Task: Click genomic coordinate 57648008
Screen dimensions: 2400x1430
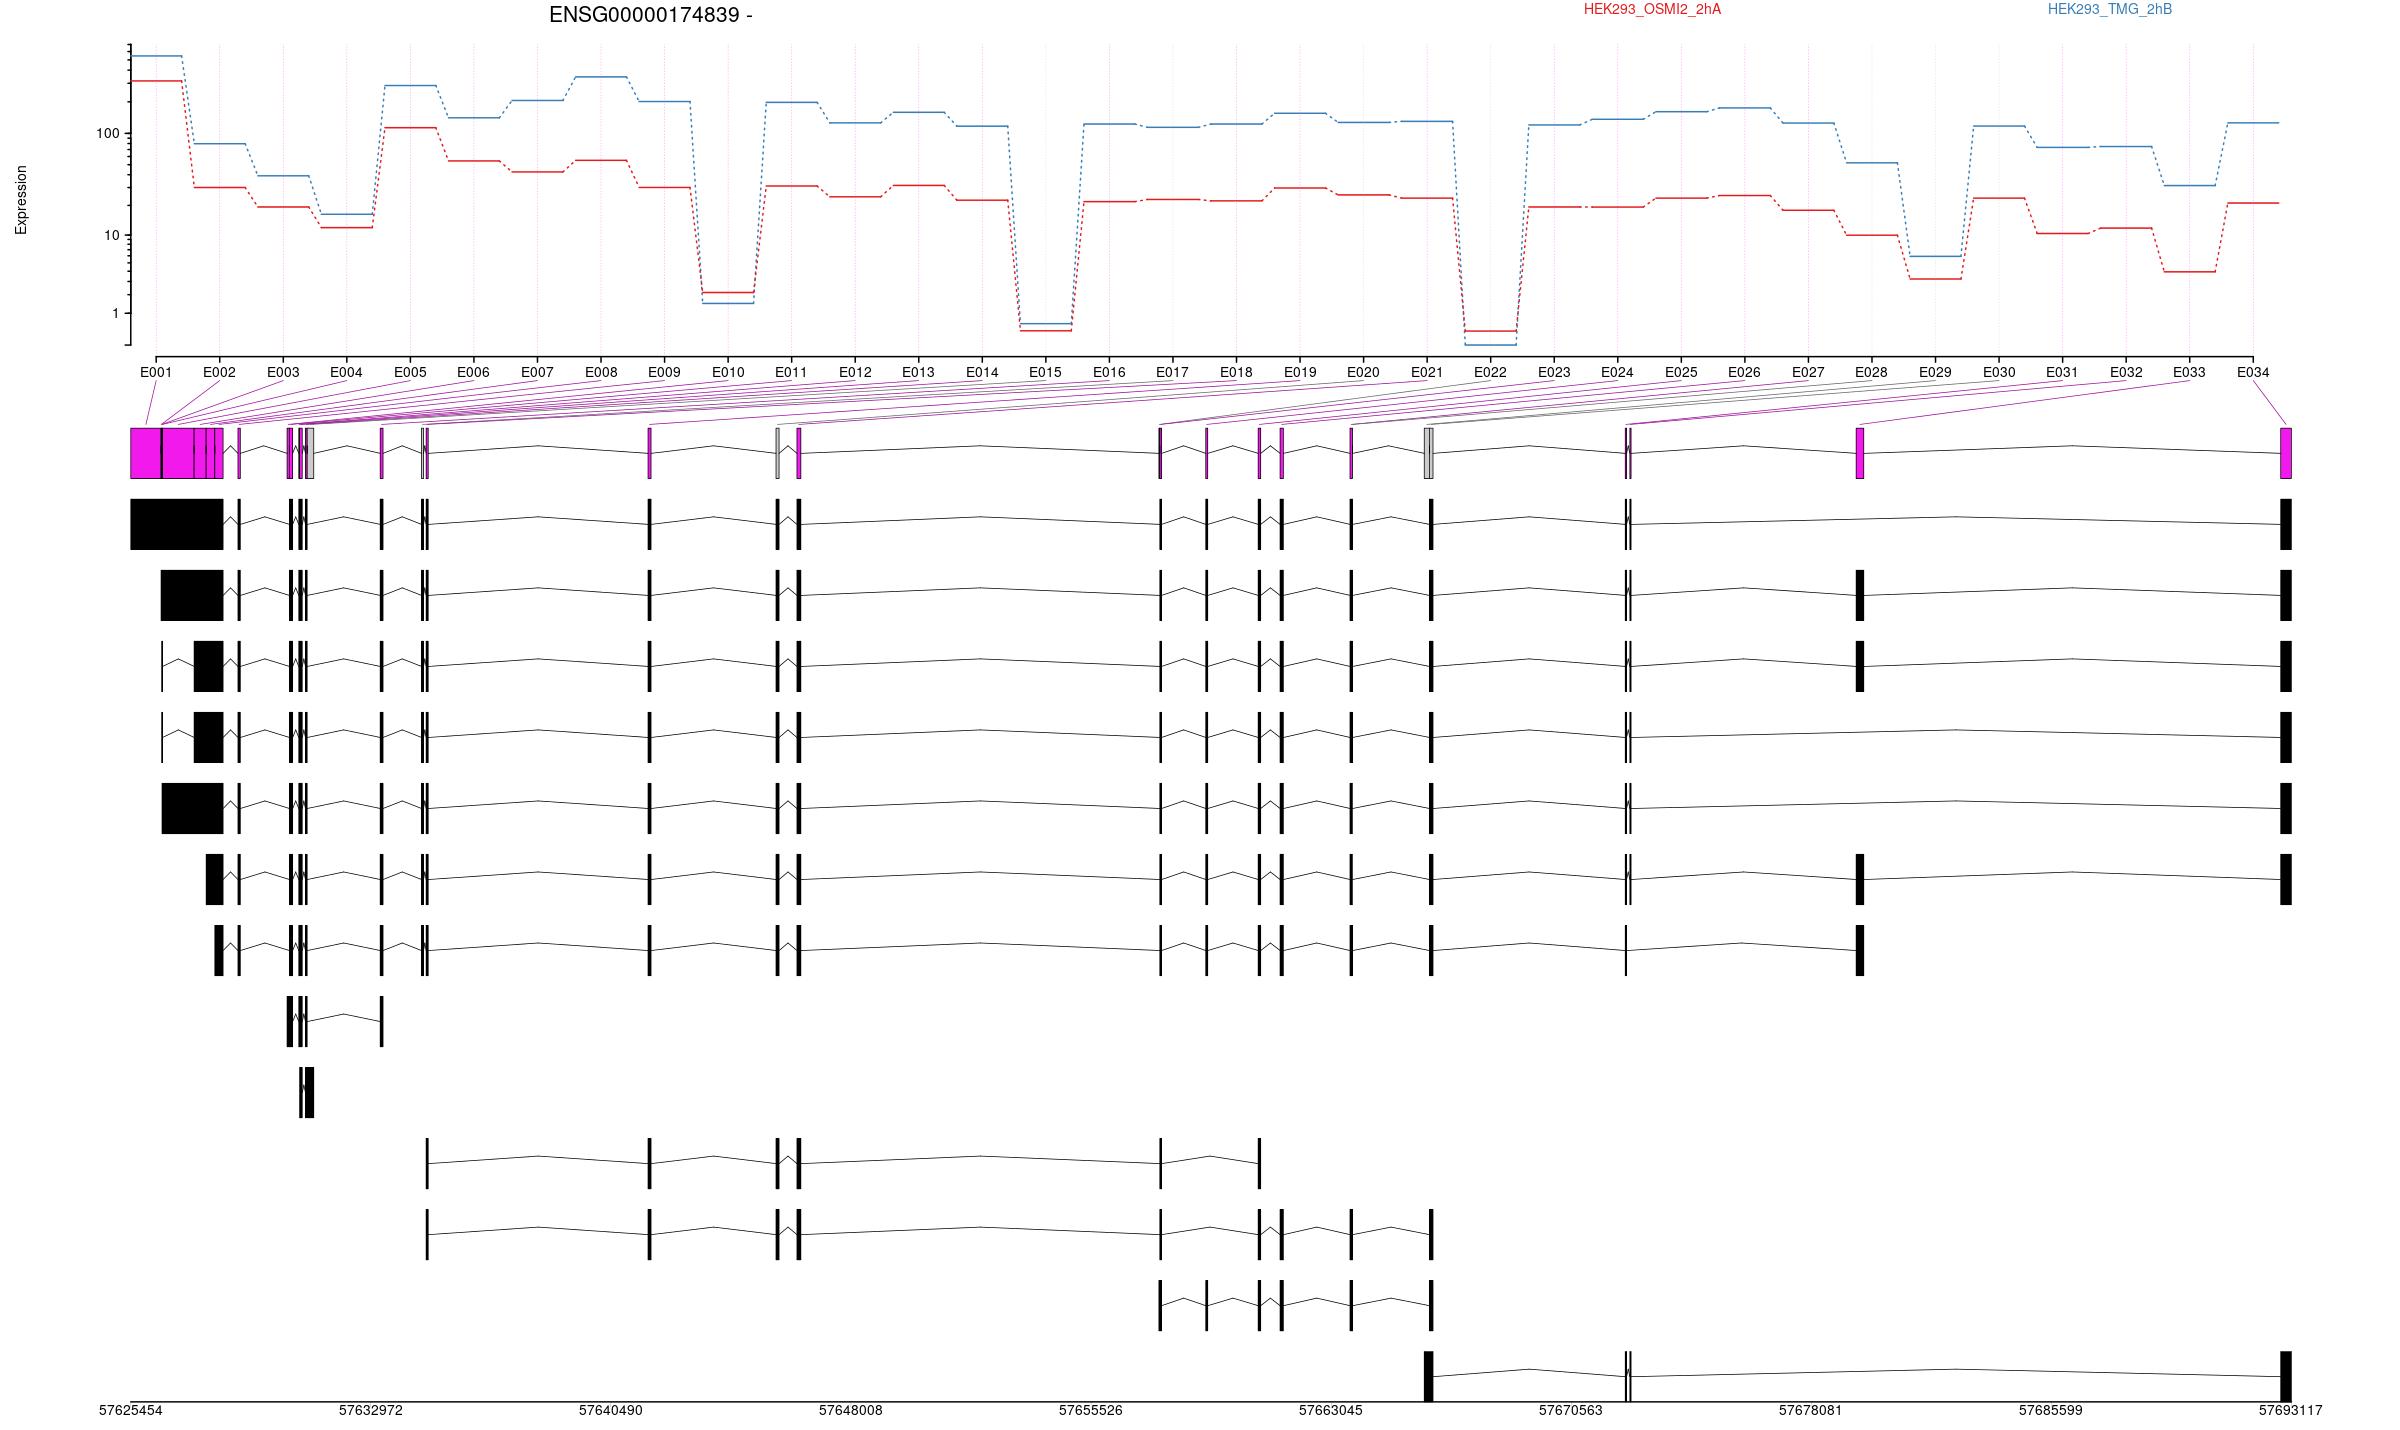Action: (850, 1410)
